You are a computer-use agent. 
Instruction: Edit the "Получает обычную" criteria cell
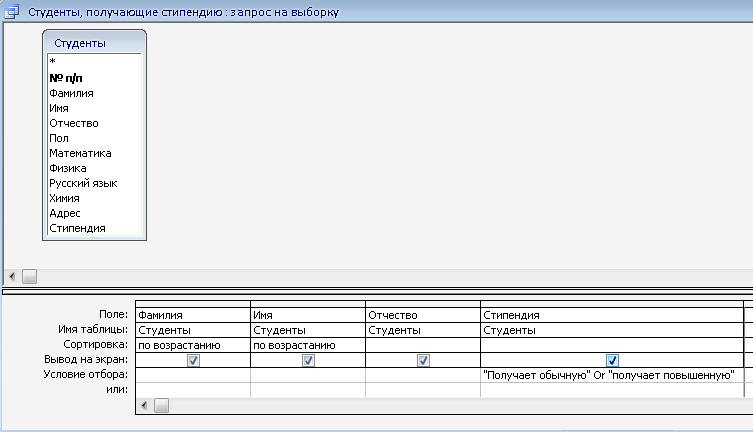point(612,375)
